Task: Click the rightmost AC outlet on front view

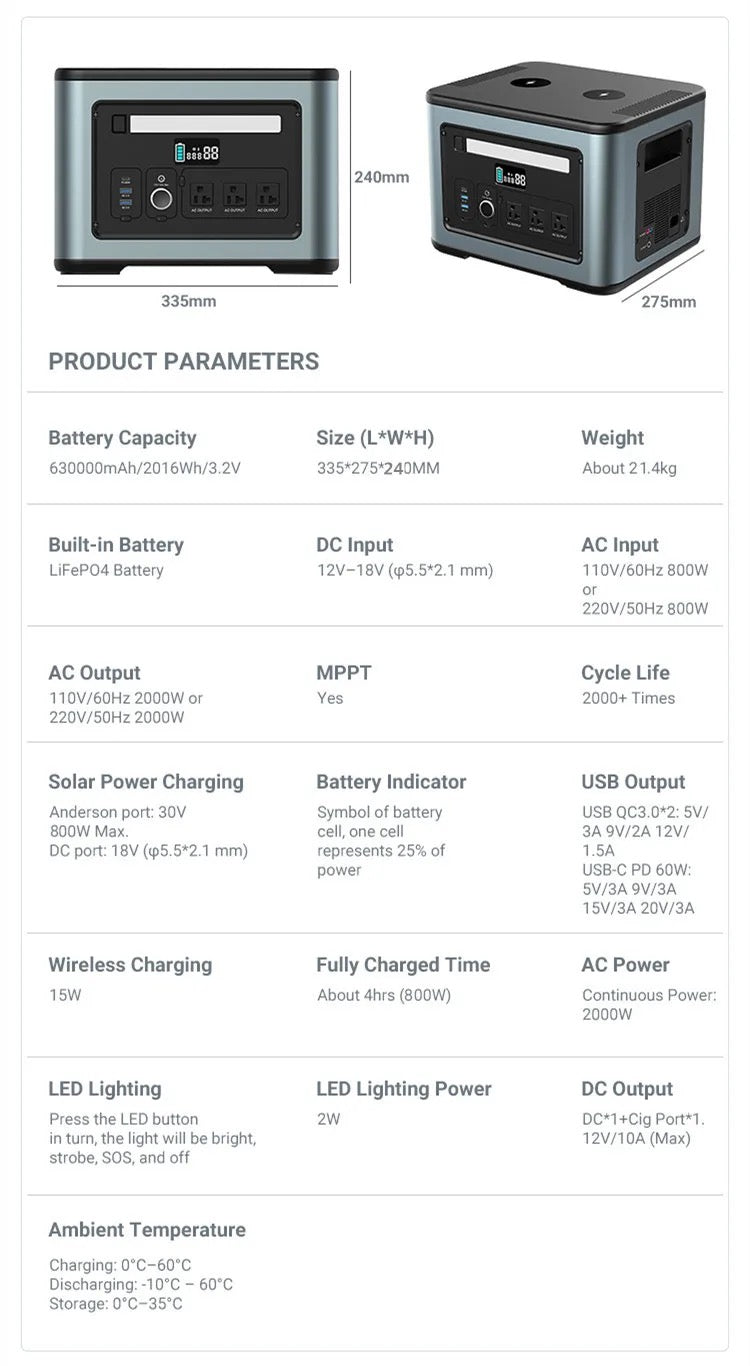Action: click(x=267, y=194)
